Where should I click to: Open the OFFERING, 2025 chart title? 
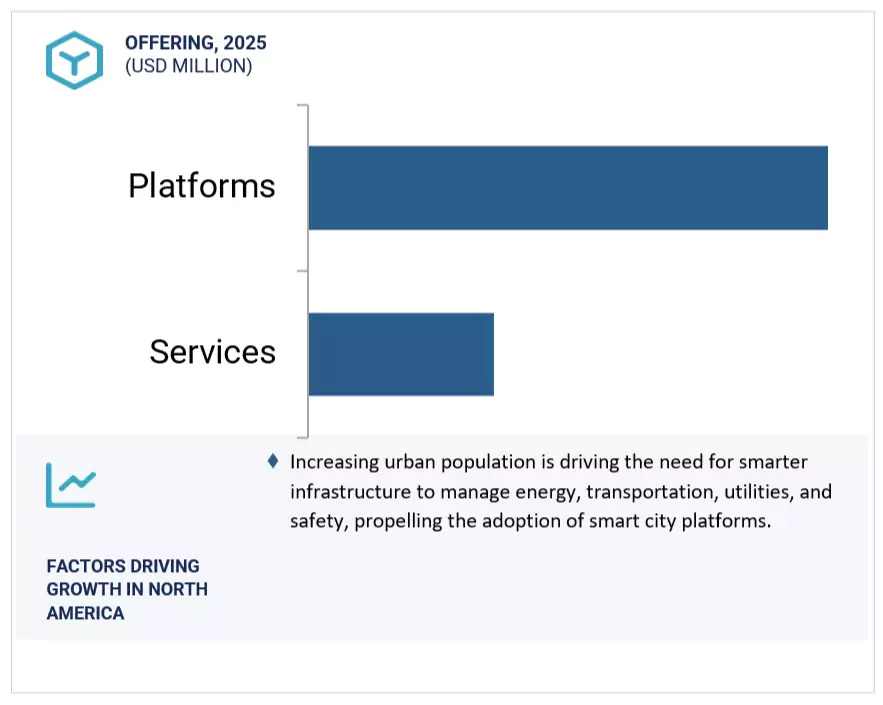(195, 43)
